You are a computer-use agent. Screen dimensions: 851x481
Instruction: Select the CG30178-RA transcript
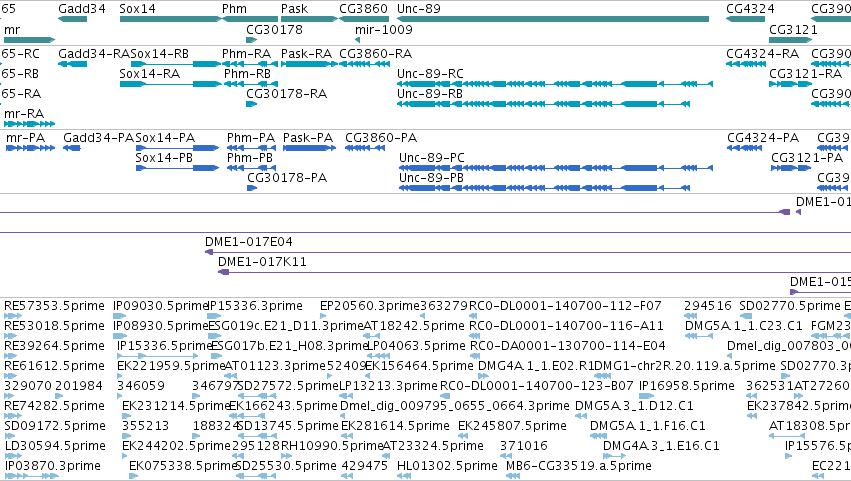click(x=251, y=104)
